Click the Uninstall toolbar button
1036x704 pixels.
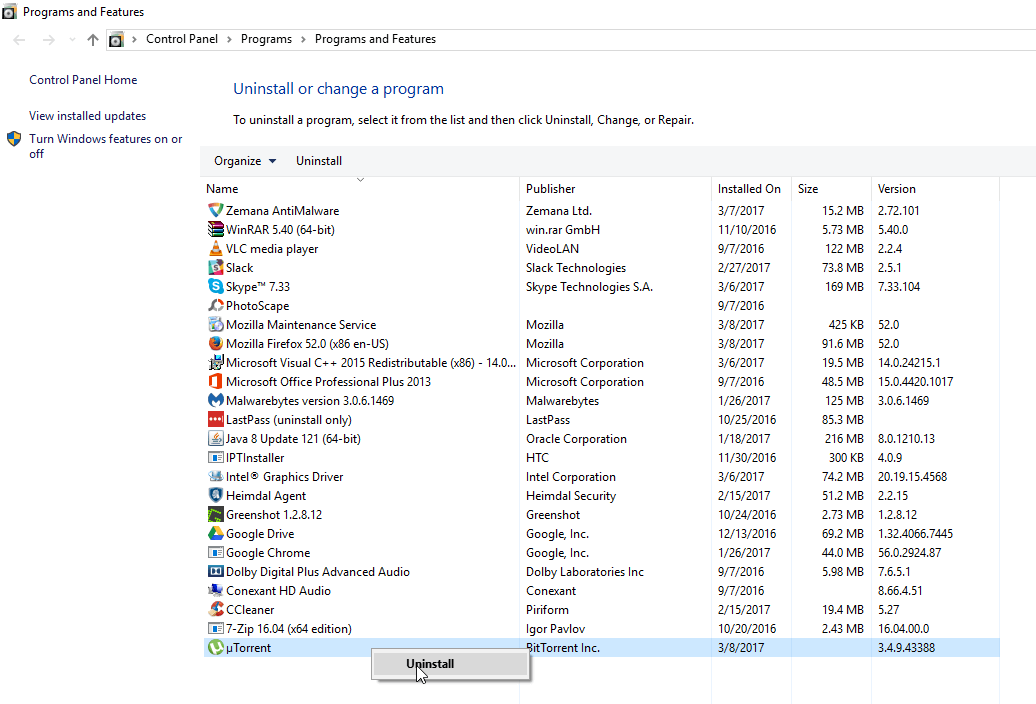318,161
